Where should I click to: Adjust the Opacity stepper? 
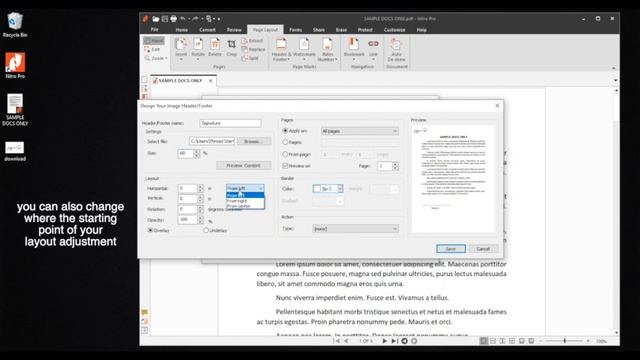click(200, 220)
